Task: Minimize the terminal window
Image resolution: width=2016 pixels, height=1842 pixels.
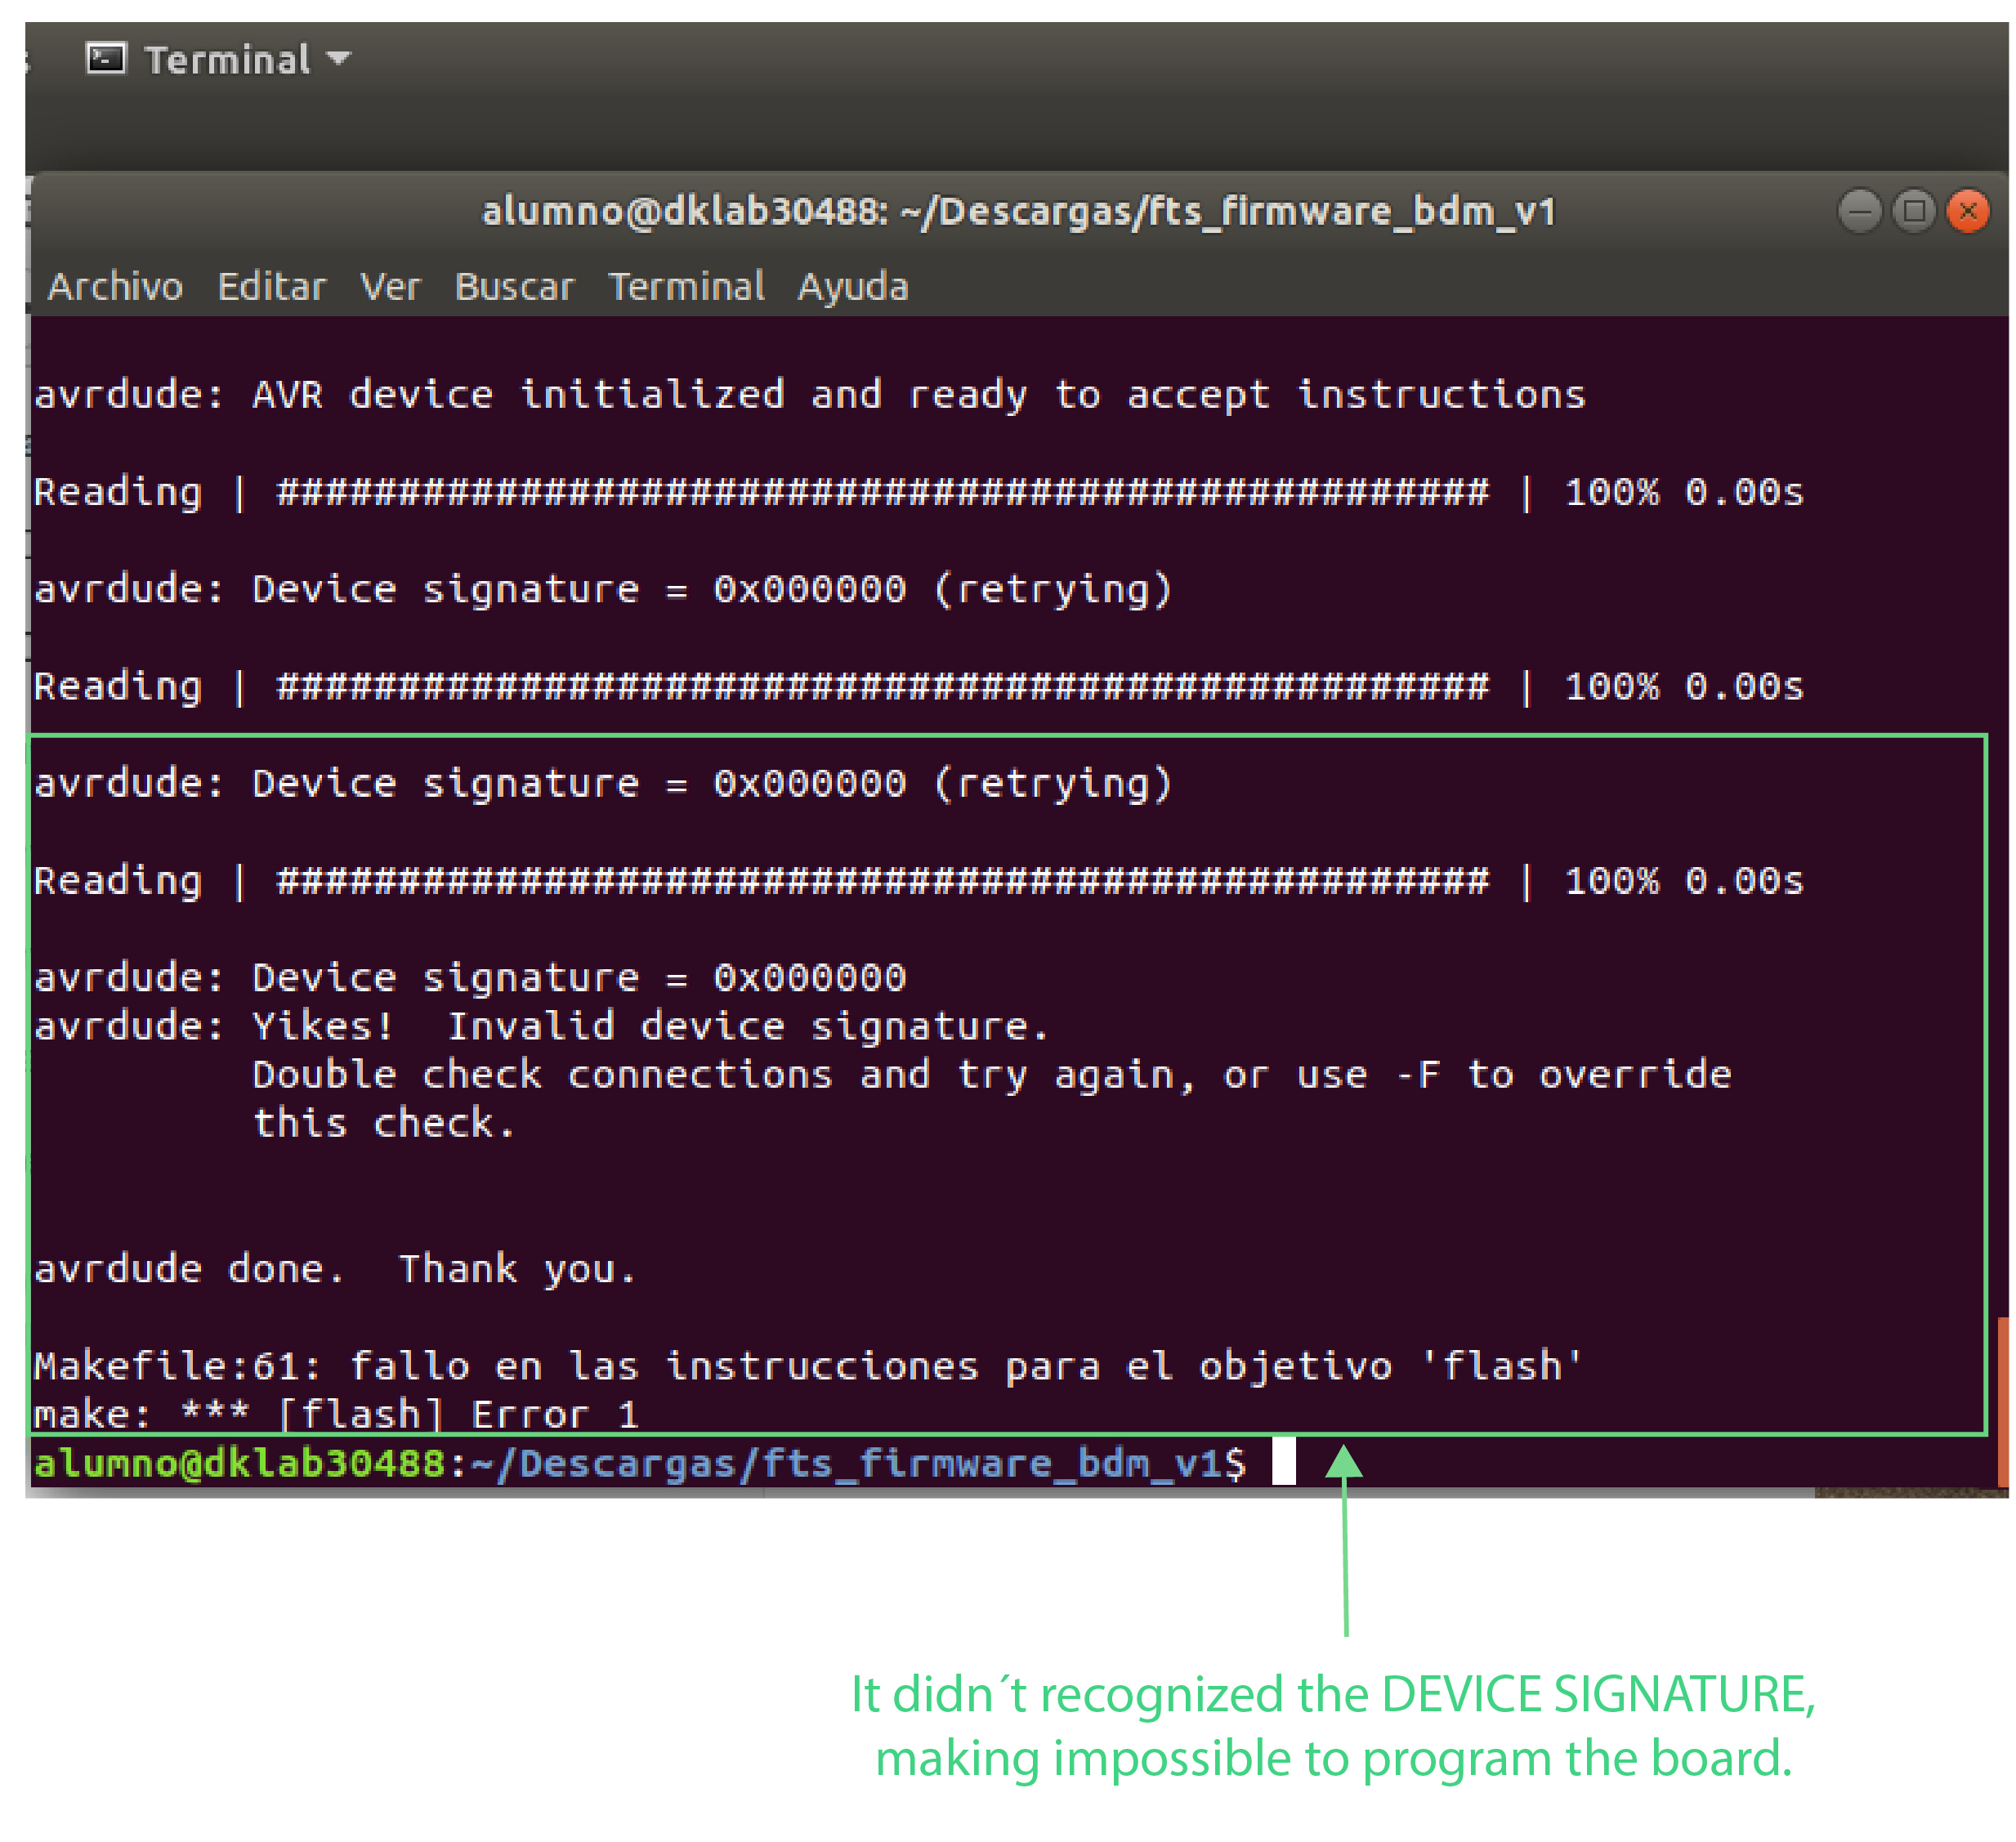Action: [x=1859, y=211]
